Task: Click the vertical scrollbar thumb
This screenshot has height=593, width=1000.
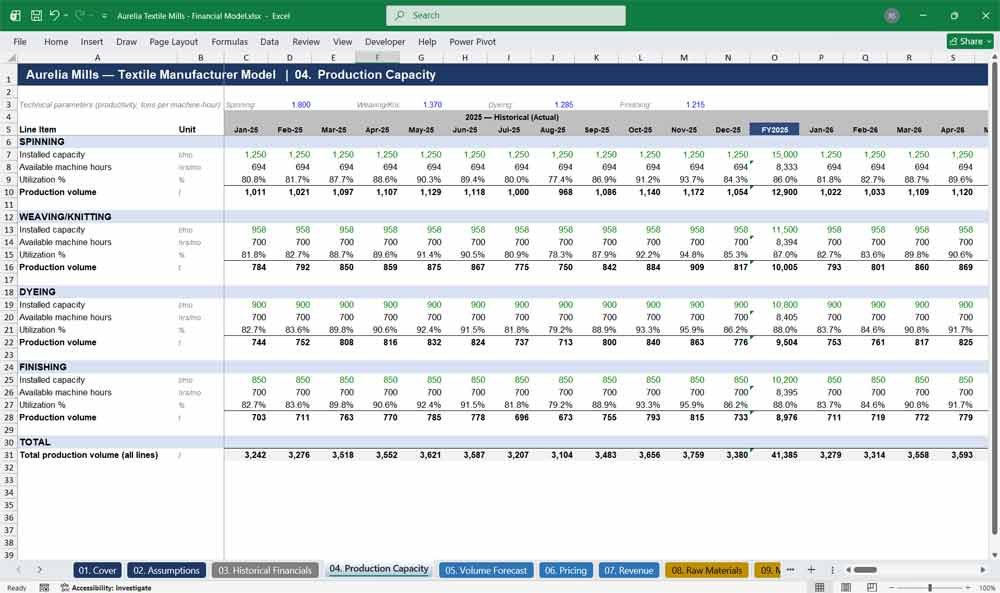Action: pyautogui.click(x=994, y=298)
